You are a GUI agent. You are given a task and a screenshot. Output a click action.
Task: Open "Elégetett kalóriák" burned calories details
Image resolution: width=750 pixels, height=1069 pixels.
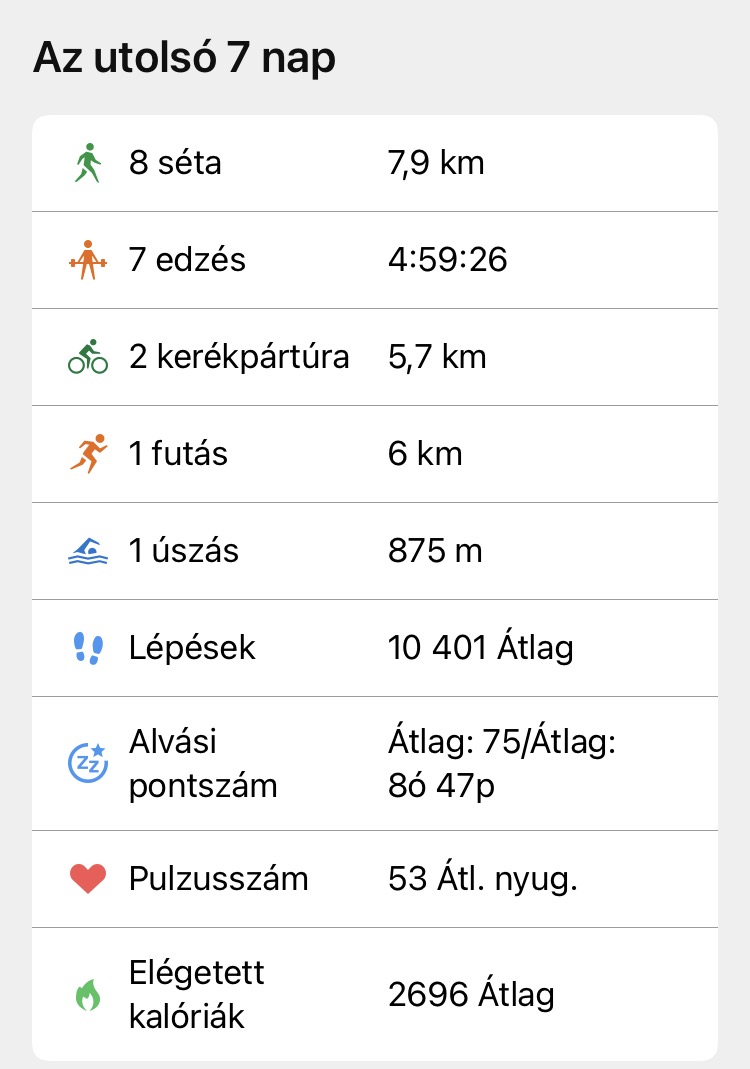coord(197,994)
